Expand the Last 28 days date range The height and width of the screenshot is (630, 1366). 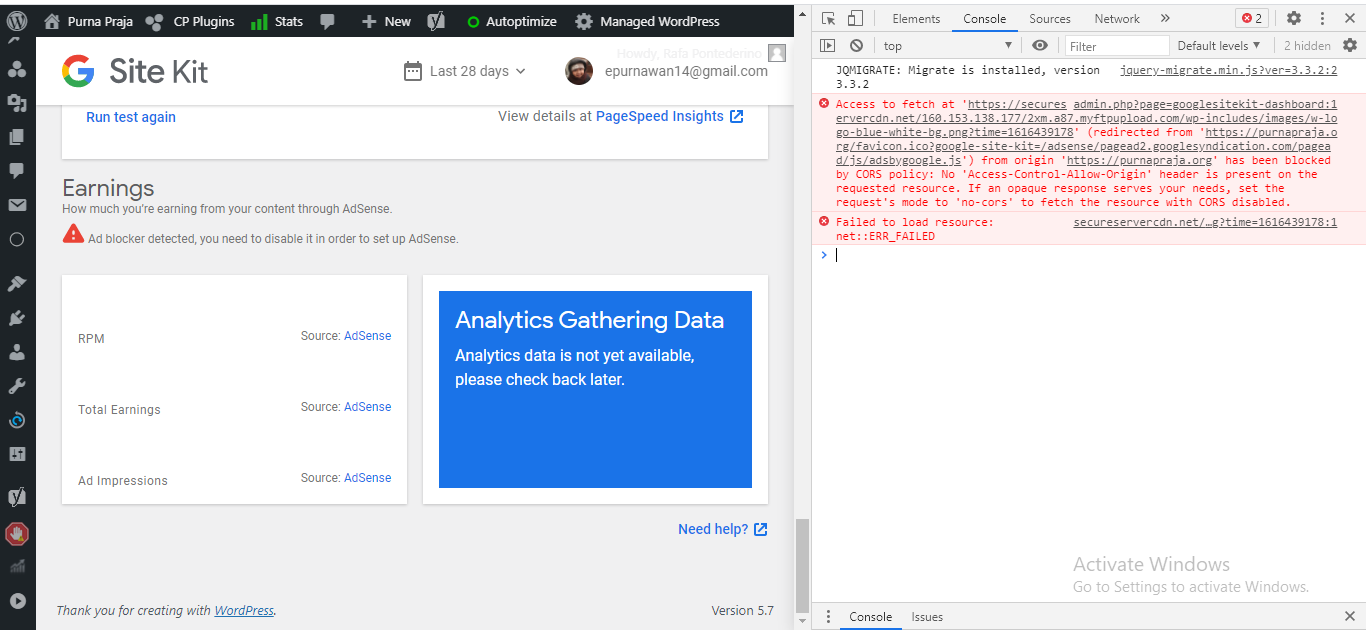(x=465, y=71)
